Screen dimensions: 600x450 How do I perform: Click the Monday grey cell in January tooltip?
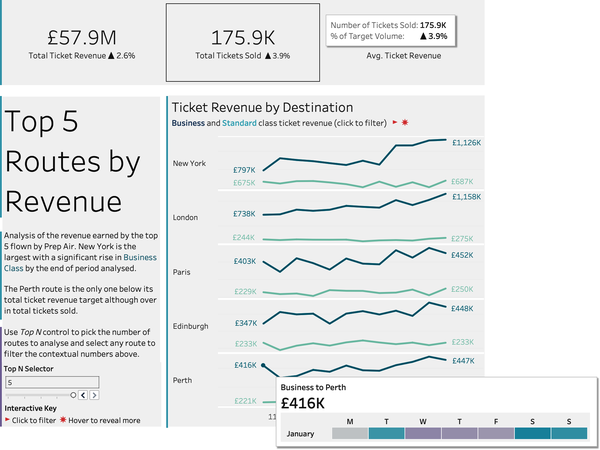click(x=350, y=434)
